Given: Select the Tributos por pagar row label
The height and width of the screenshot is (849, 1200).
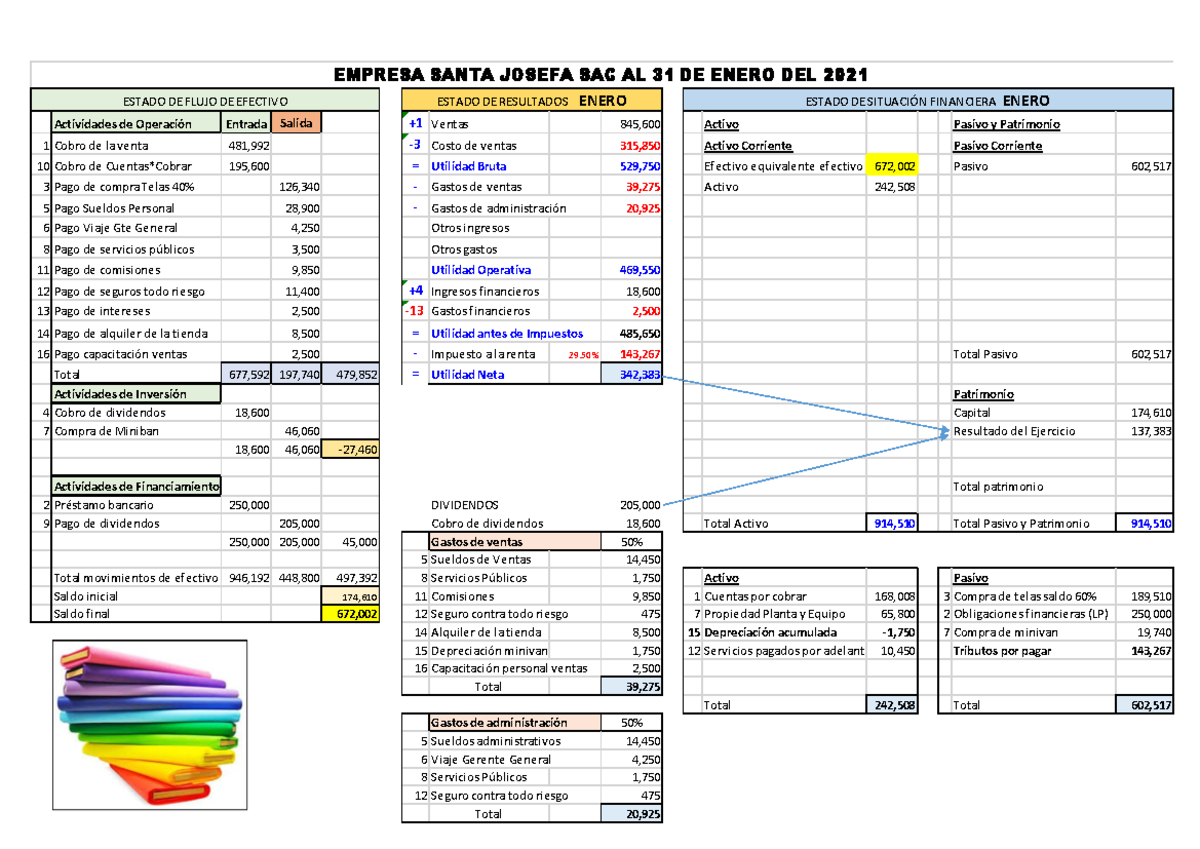Looking at the screenshot, I should point(1002,651).
